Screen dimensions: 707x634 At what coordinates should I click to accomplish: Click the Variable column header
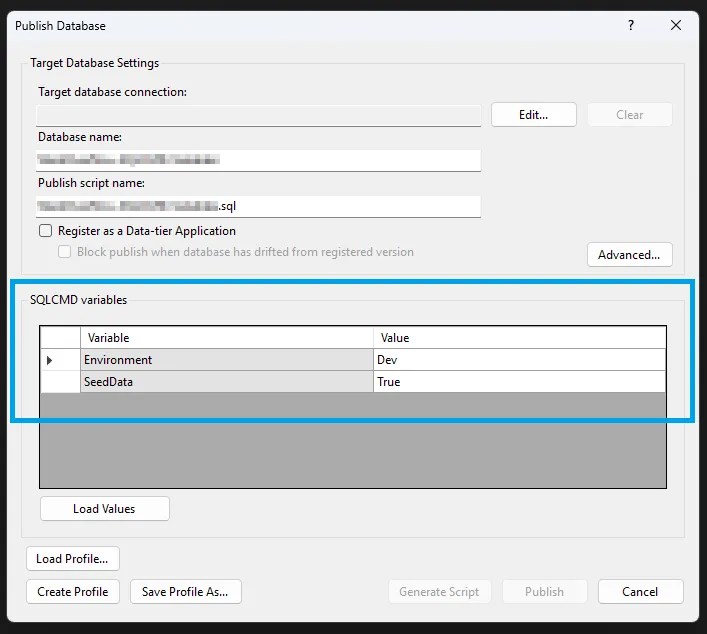[x=227, y=337]
